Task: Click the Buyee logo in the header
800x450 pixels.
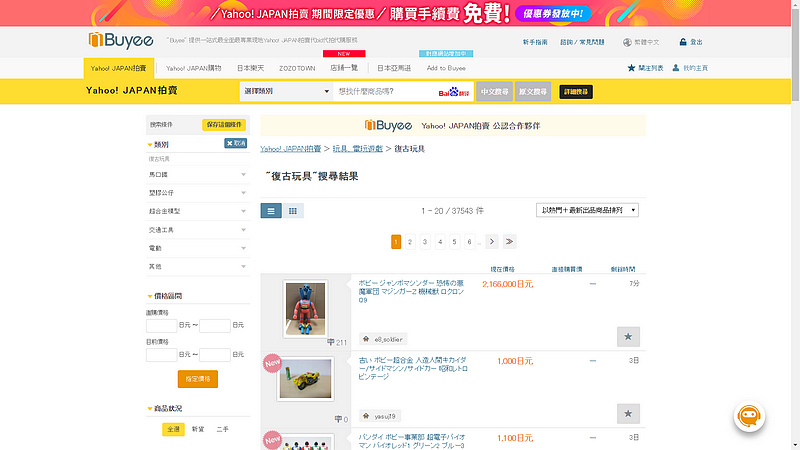Action: tap(120, 40)
